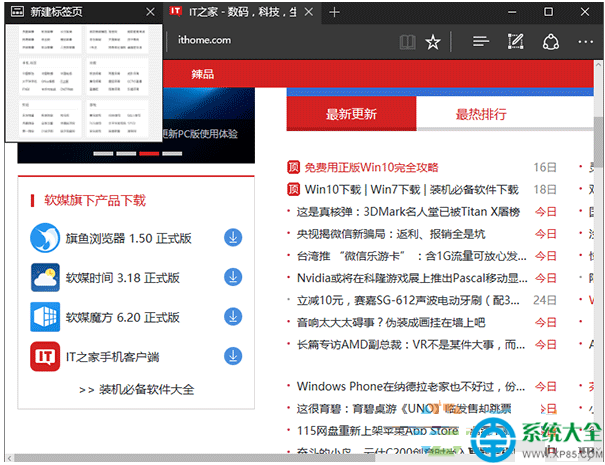Open IT之家手机客户端 text link
Image resolution: width=605 pixels, height=465 pixels.
(112, 357)
